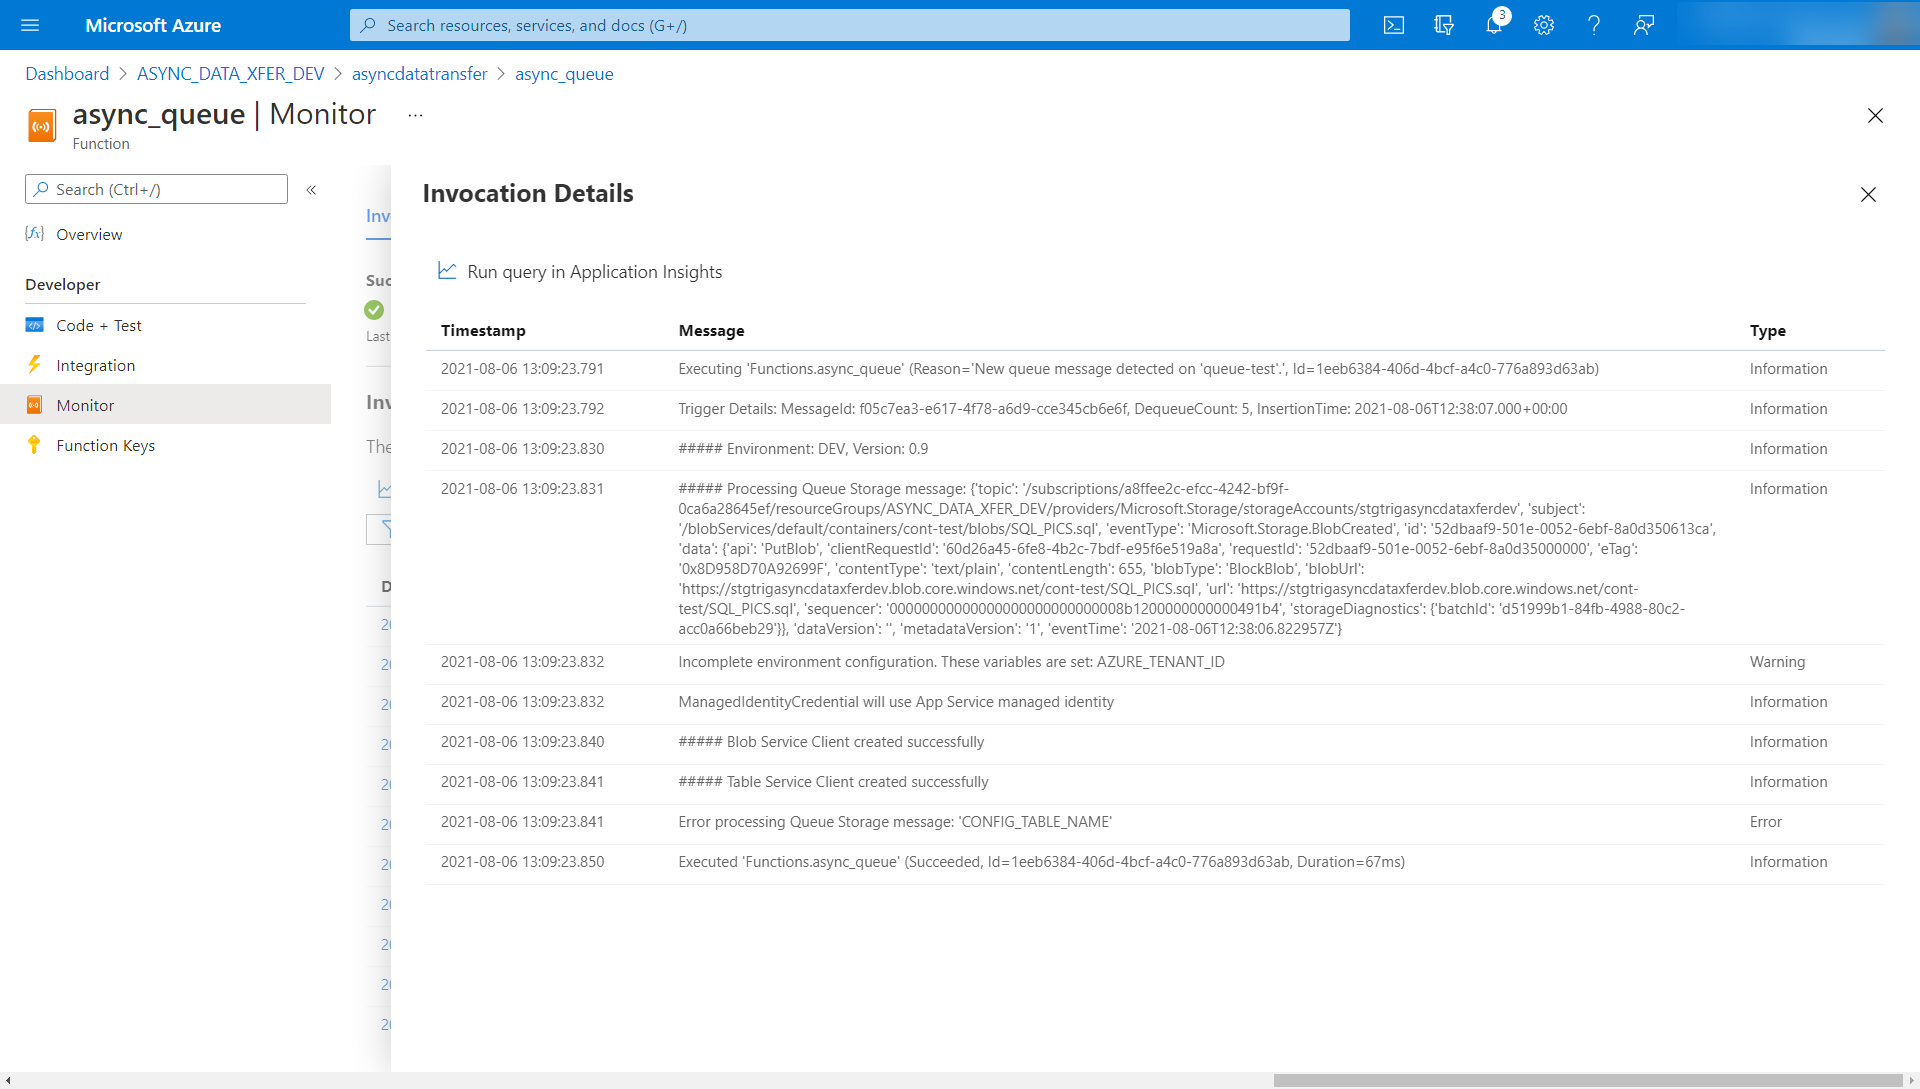Click the Overview function icon in sidebar
Image resolution: width=1920 pixels, height=1089 pixels.
pyautogui.click(x=34, y=233)
